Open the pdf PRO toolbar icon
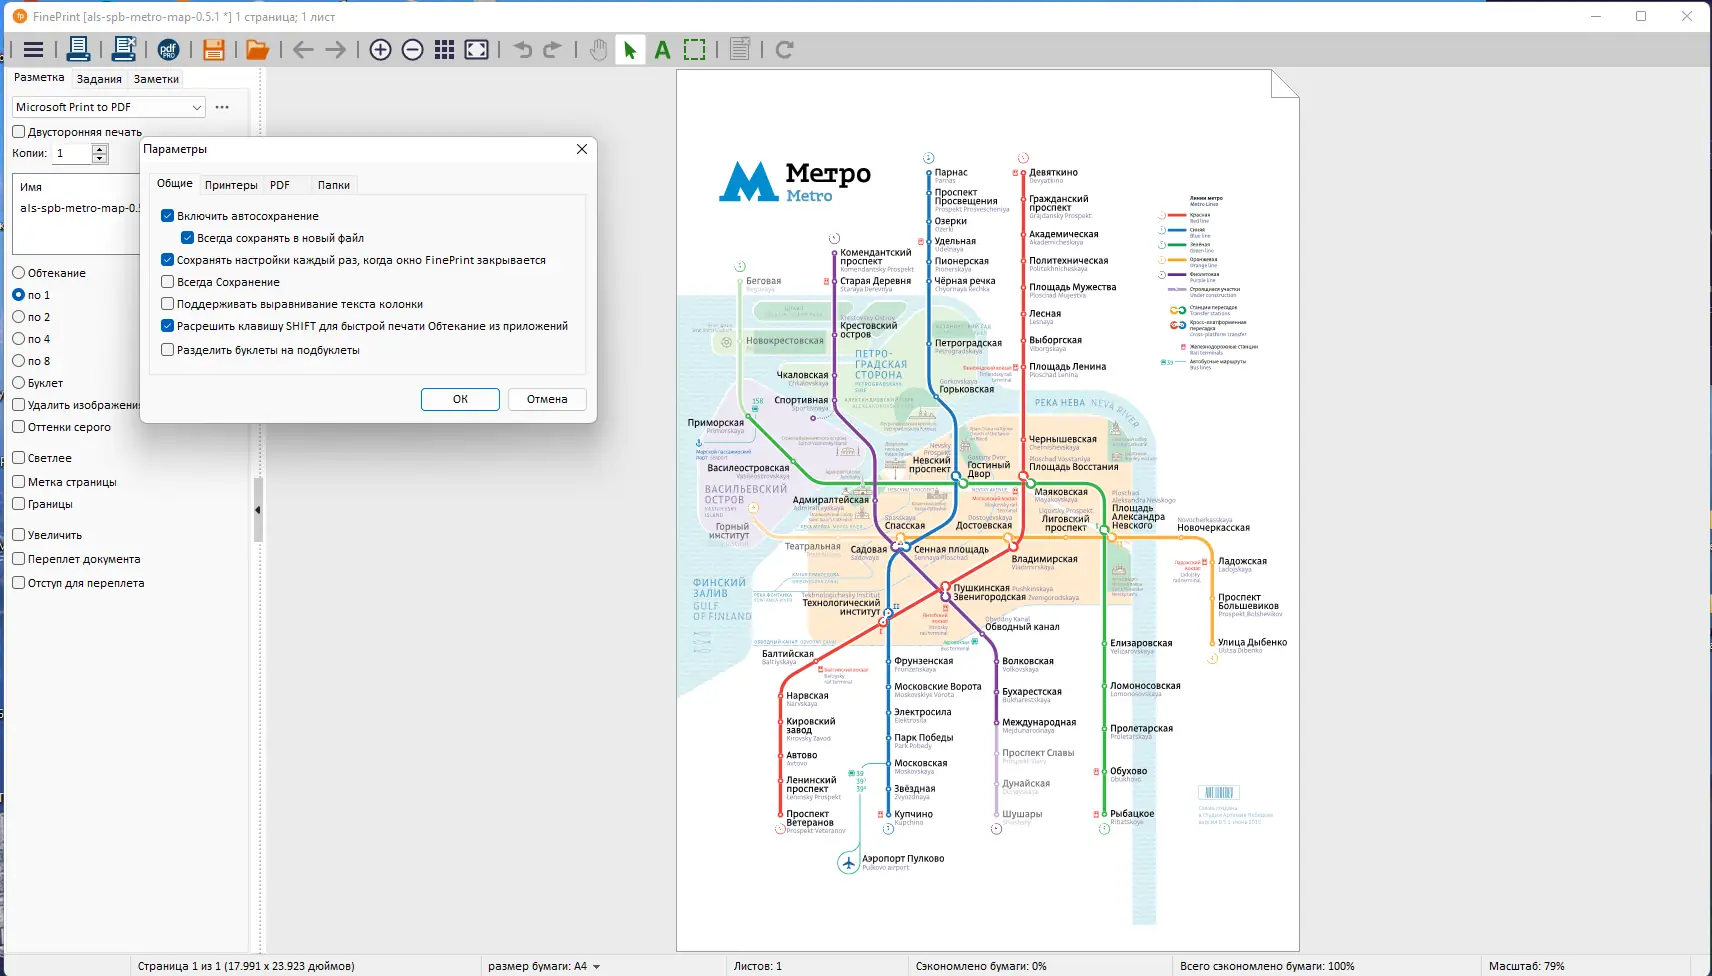Screen dimensions: 1712x976 (168, 50)
